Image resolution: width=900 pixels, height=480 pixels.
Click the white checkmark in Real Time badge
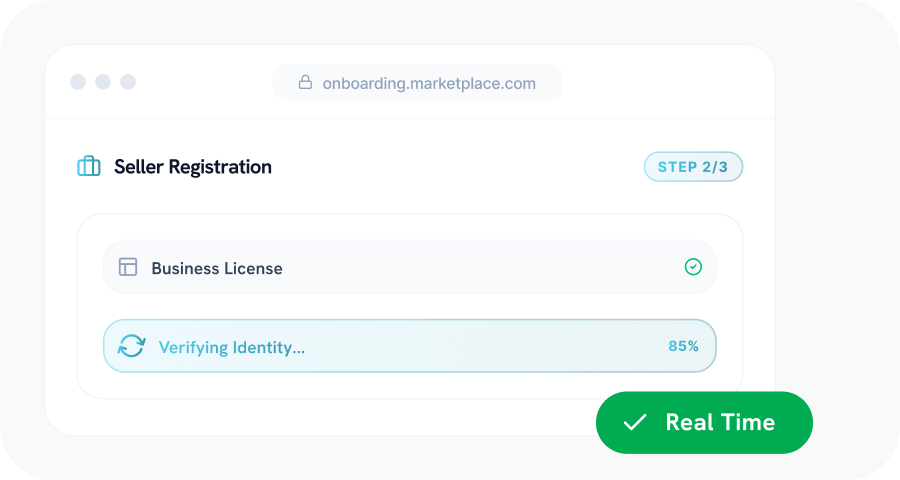click(x=635, y=422)
